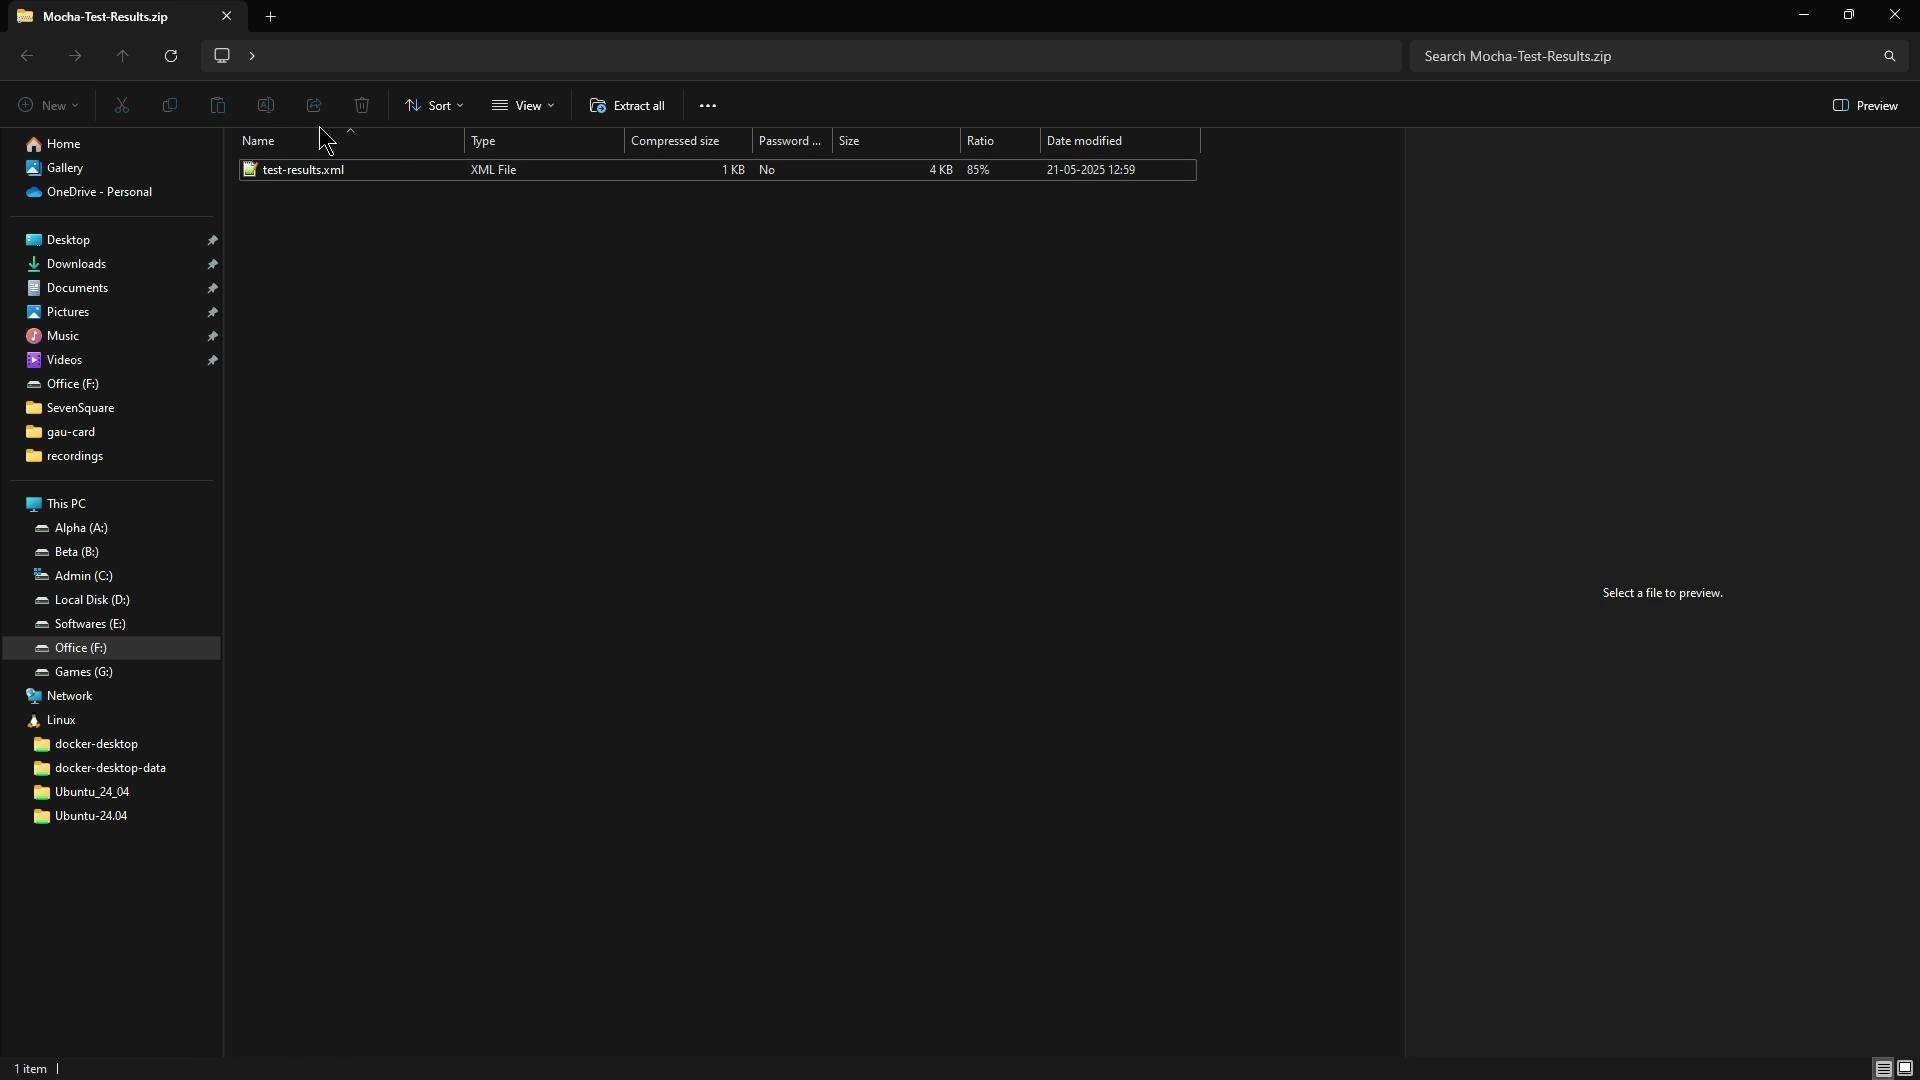Open the View dropdown menu
This screenshot has height=1080, width=1920.
click(x=523, y=105)
